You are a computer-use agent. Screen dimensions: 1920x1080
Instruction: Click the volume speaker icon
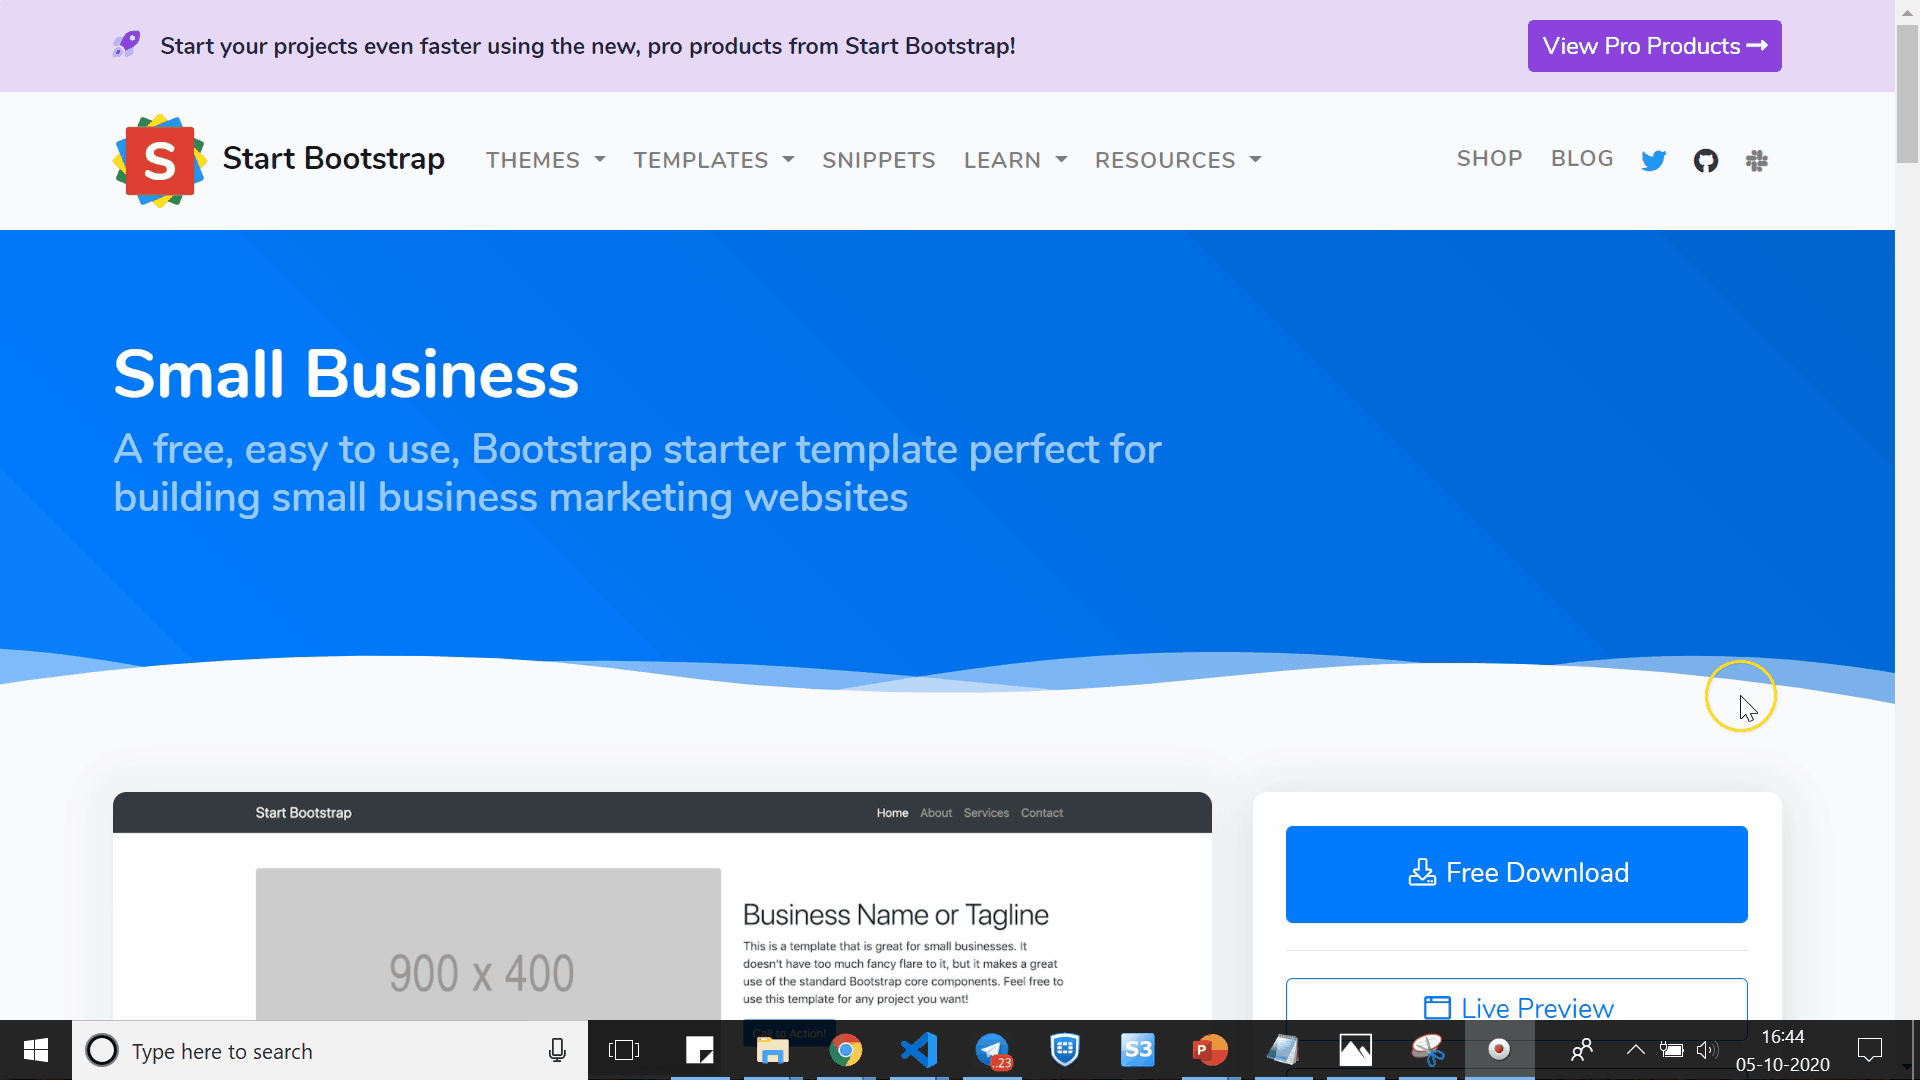1707,1050
